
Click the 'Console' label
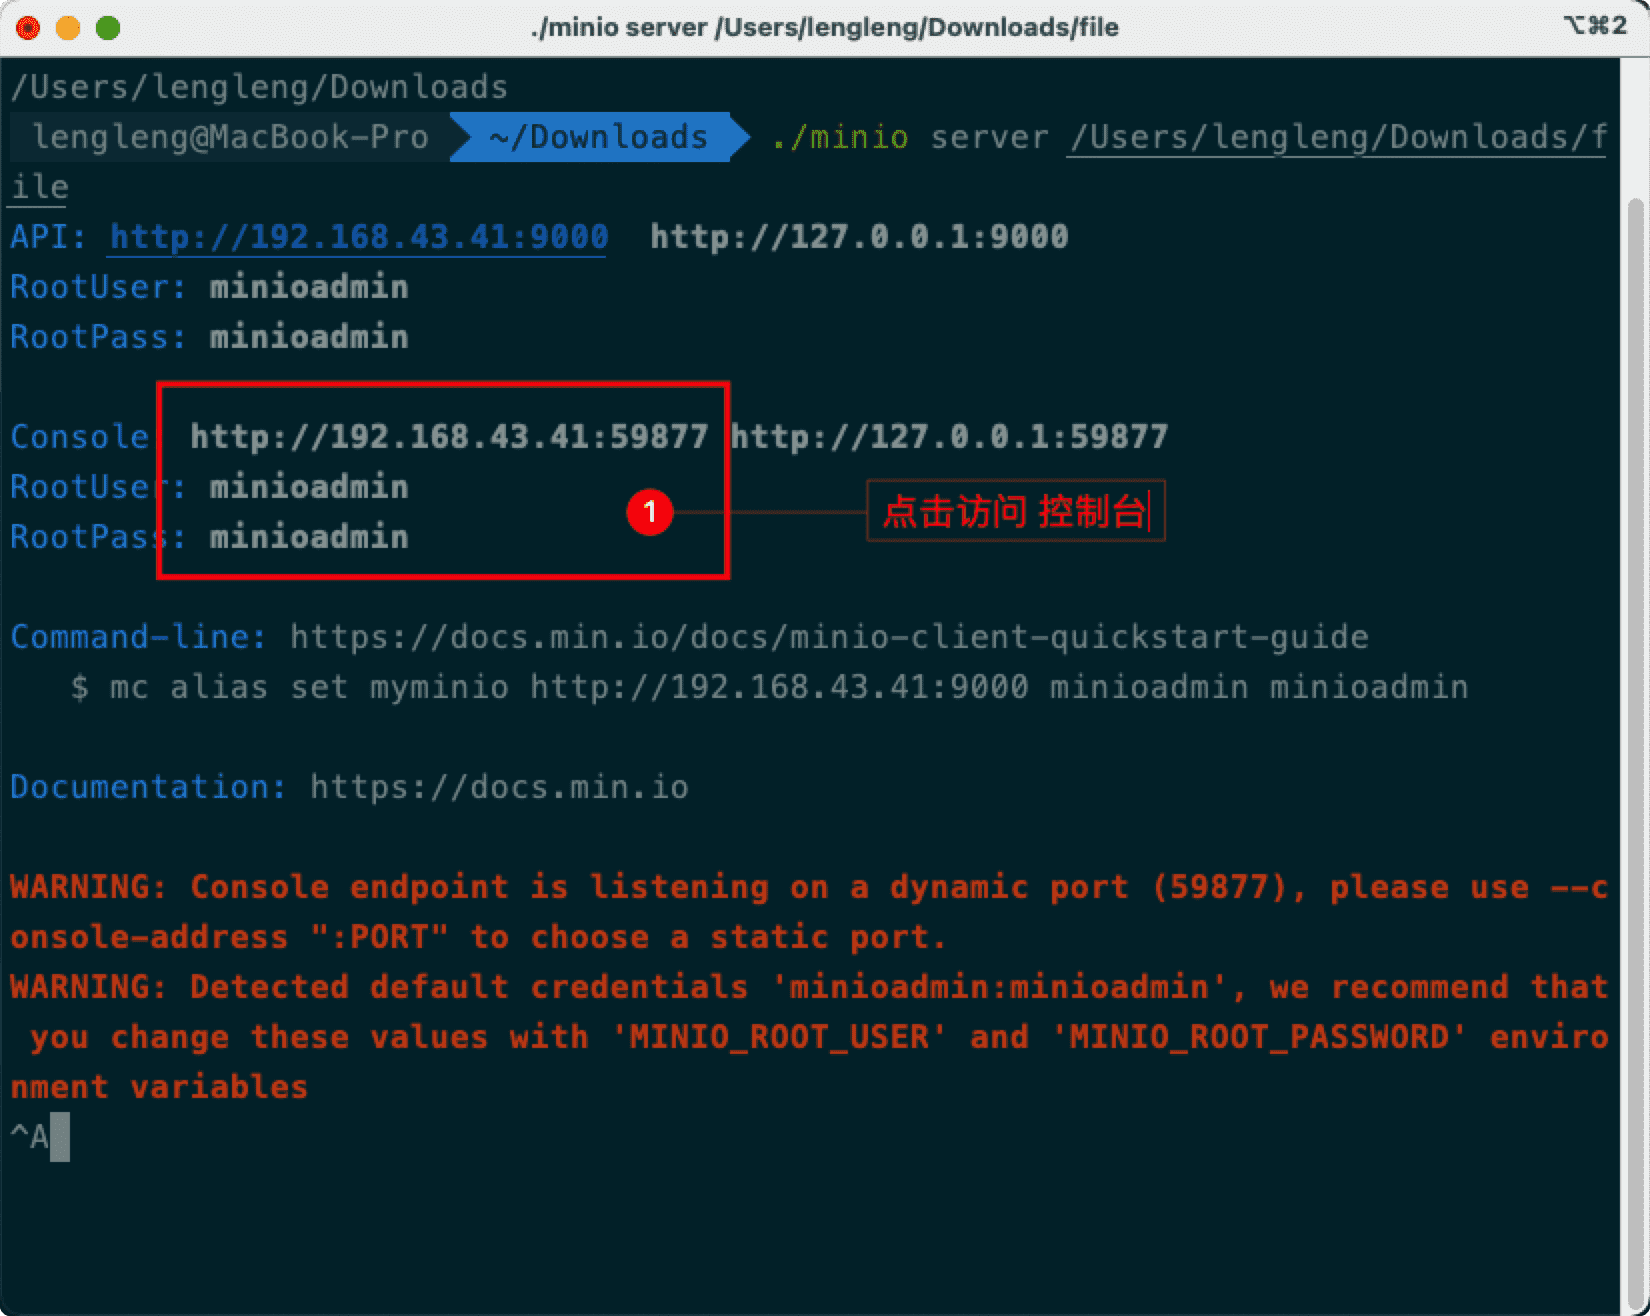click(80, 437)
